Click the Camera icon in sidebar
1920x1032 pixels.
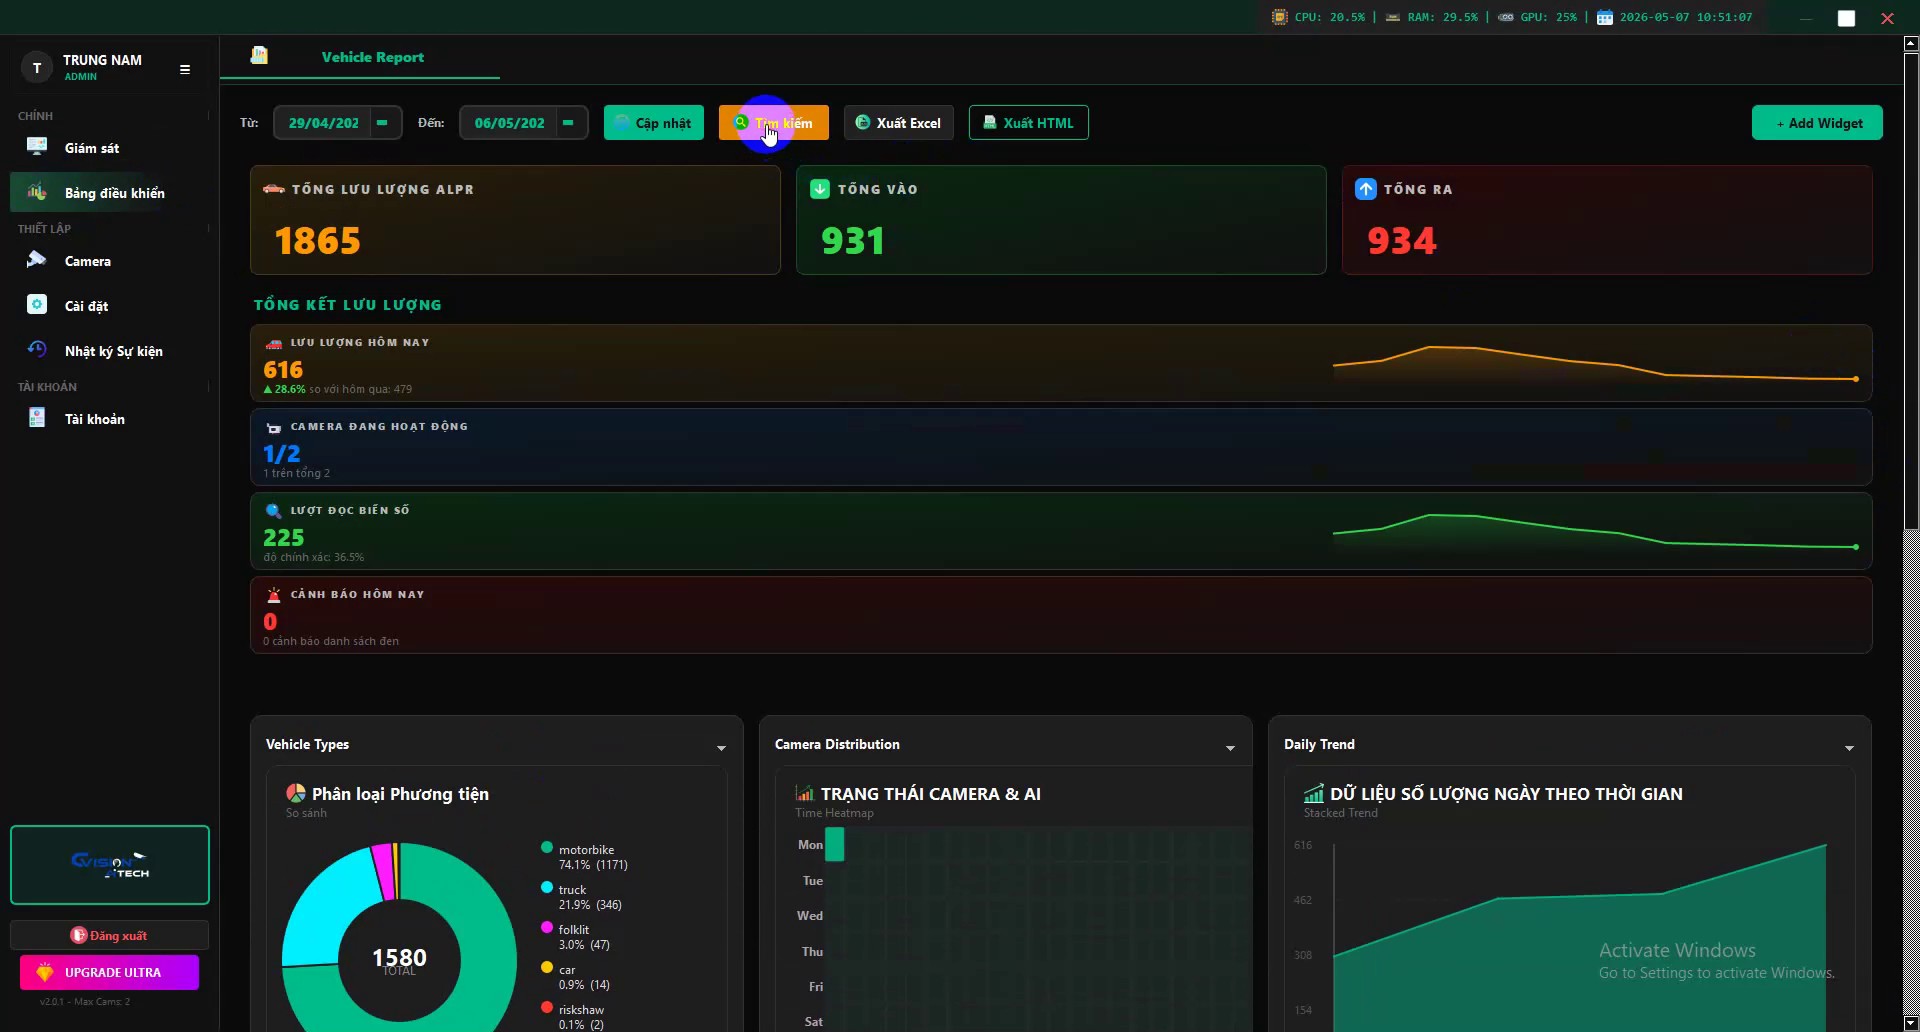point(37,260)
